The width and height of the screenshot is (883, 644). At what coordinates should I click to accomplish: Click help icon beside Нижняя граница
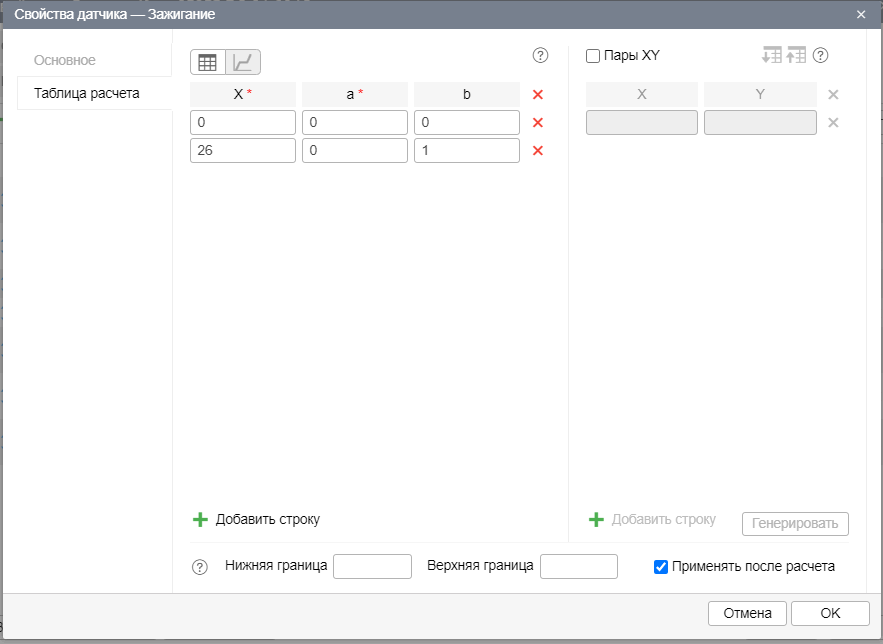coord(199,567)
